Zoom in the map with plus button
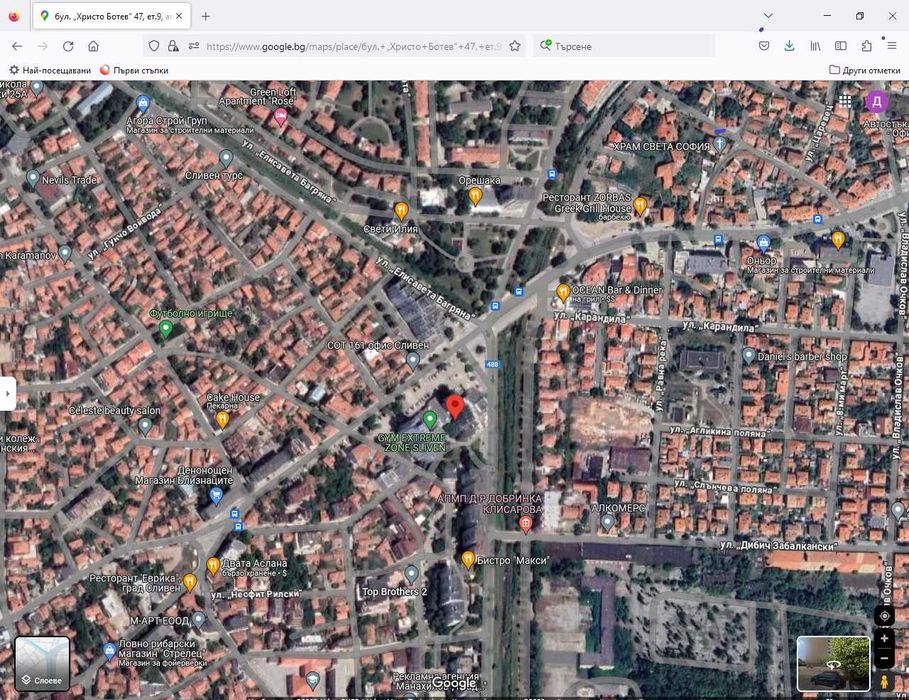Viewport: 909px width, 700px height. click(885, 639)
